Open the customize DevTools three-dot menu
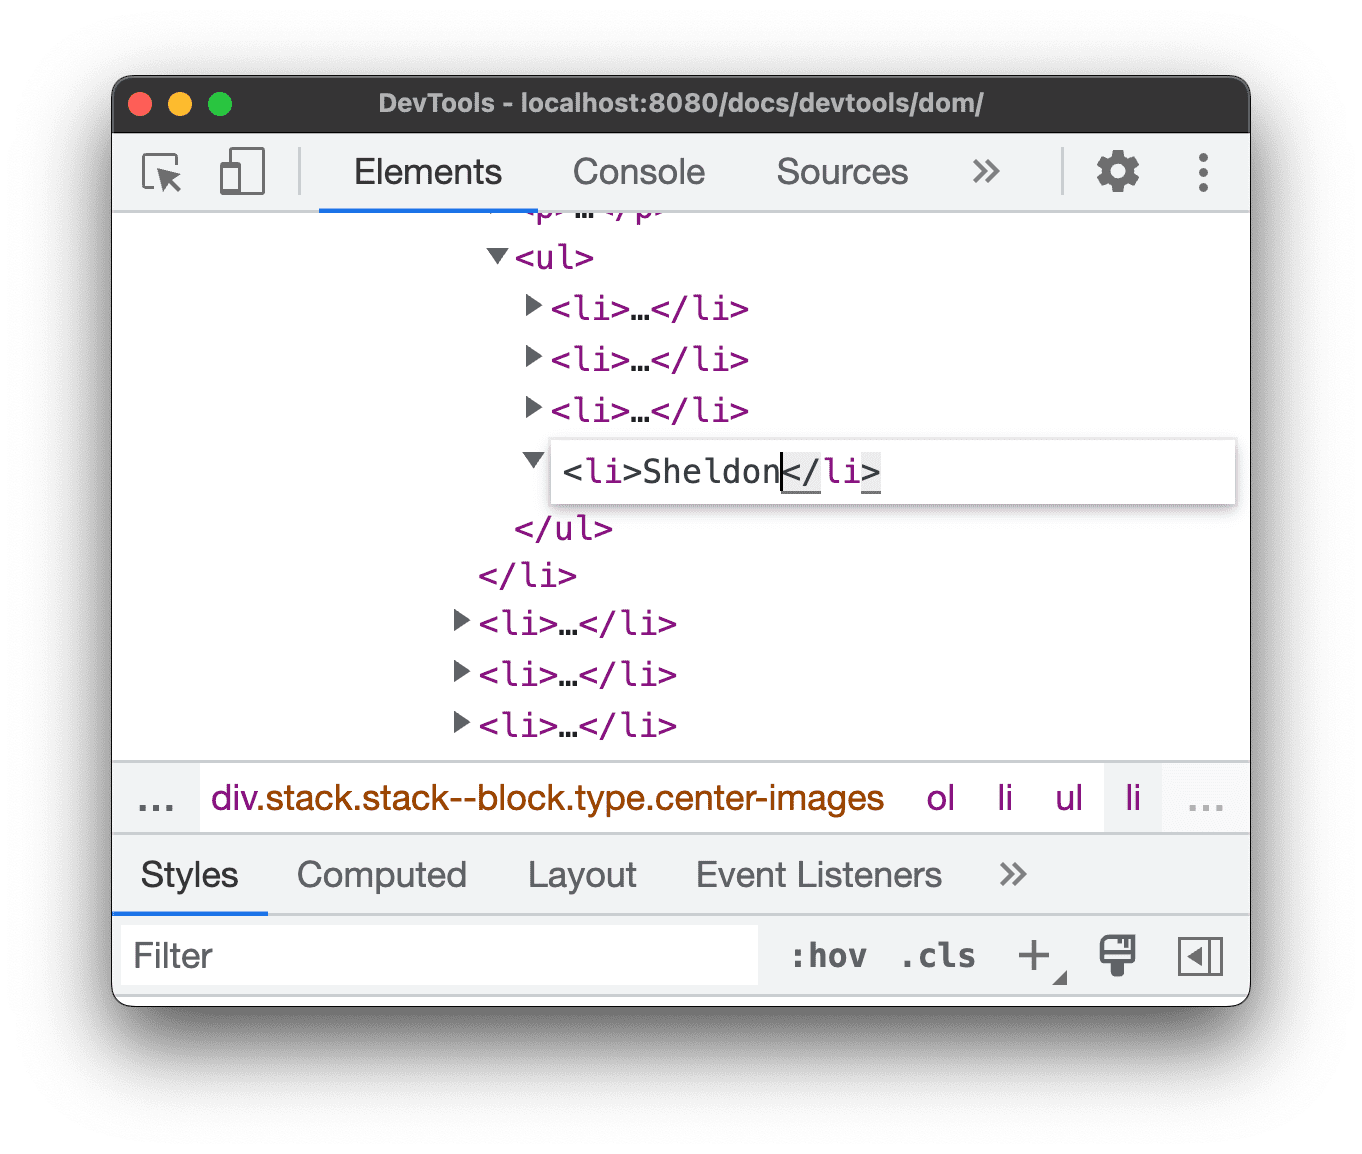This screenshot has width=1362, height=1154. [x=1203, y=172]
